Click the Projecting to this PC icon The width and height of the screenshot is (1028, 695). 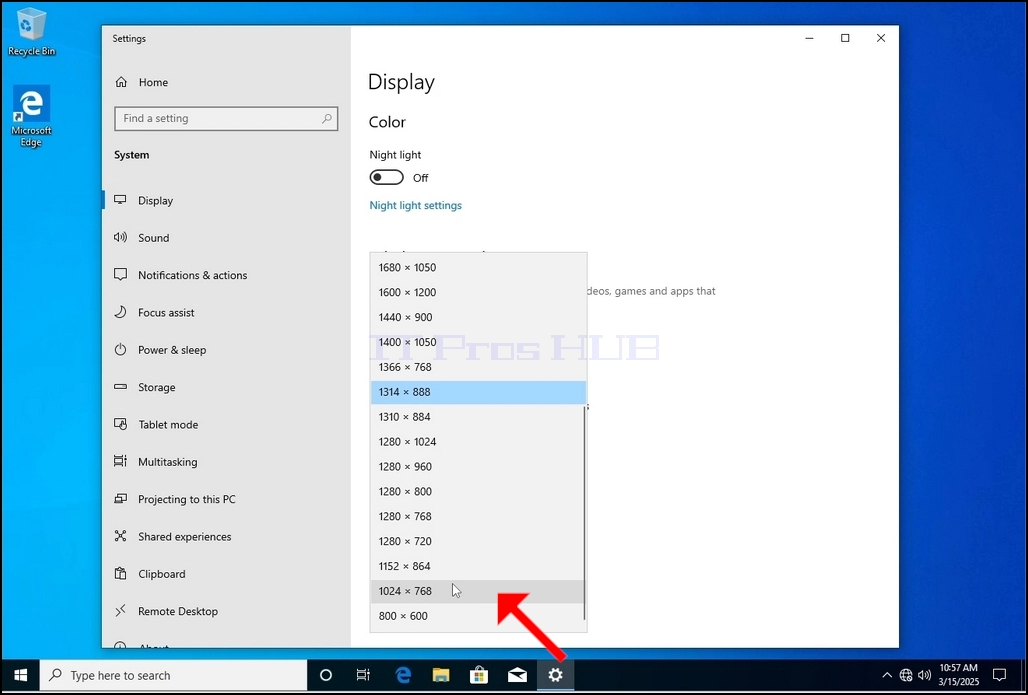tap(120, 499)
